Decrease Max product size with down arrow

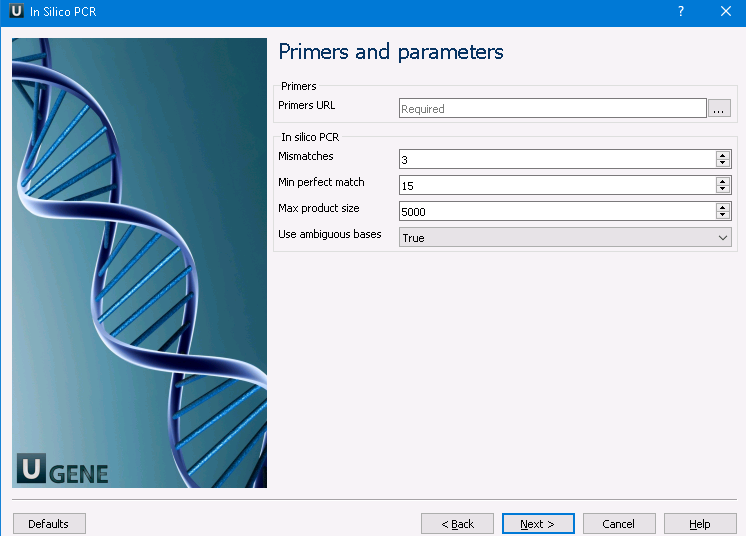click(x=722, y=215)
